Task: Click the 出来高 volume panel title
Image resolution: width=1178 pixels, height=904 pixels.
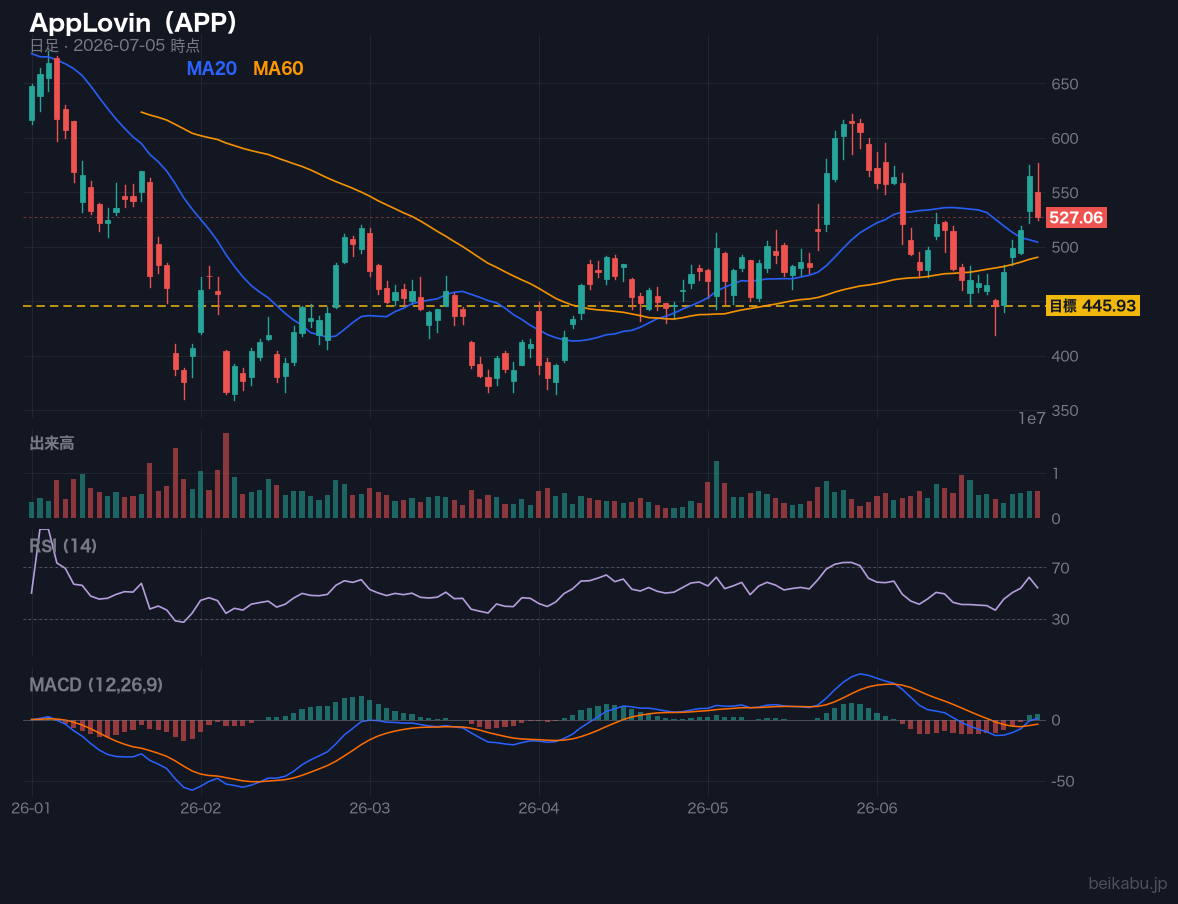Action: [x=52, y=443]
